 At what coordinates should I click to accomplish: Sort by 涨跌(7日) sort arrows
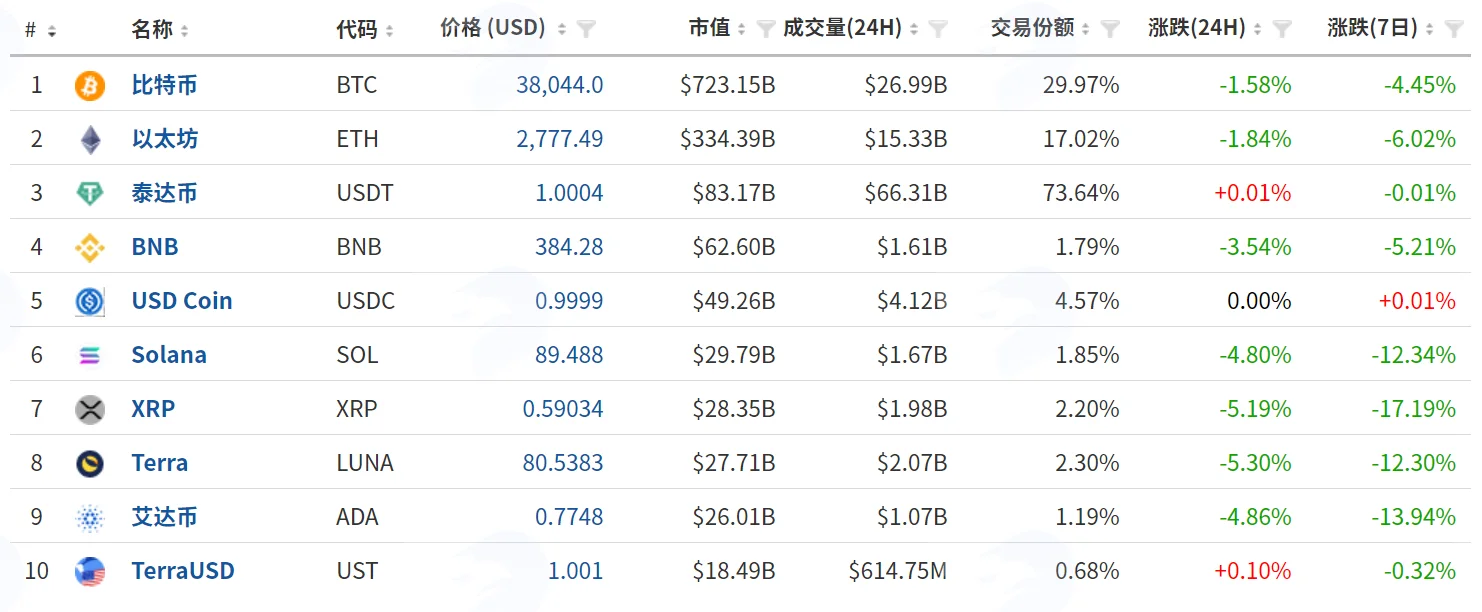pos(1430,31)
